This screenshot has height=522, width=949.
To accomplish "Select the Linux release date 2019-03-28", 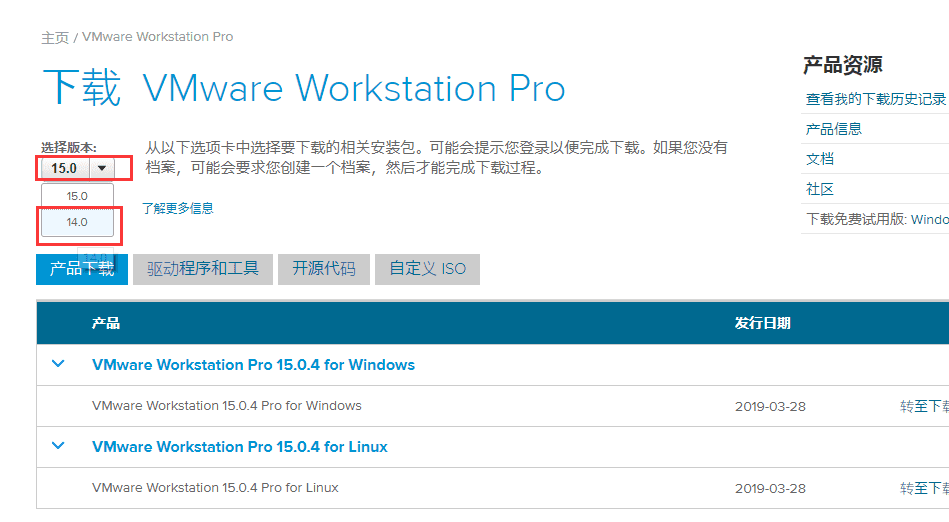I will coord(770,488).
